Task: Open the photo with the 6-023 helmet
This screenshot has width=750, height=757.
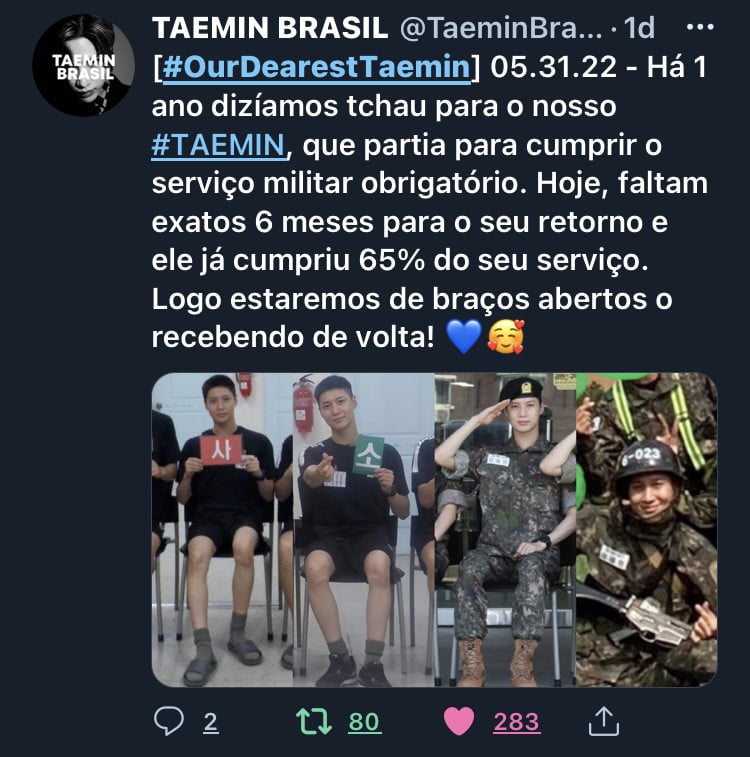Action: pyautogui.click(x=647, y=530)
